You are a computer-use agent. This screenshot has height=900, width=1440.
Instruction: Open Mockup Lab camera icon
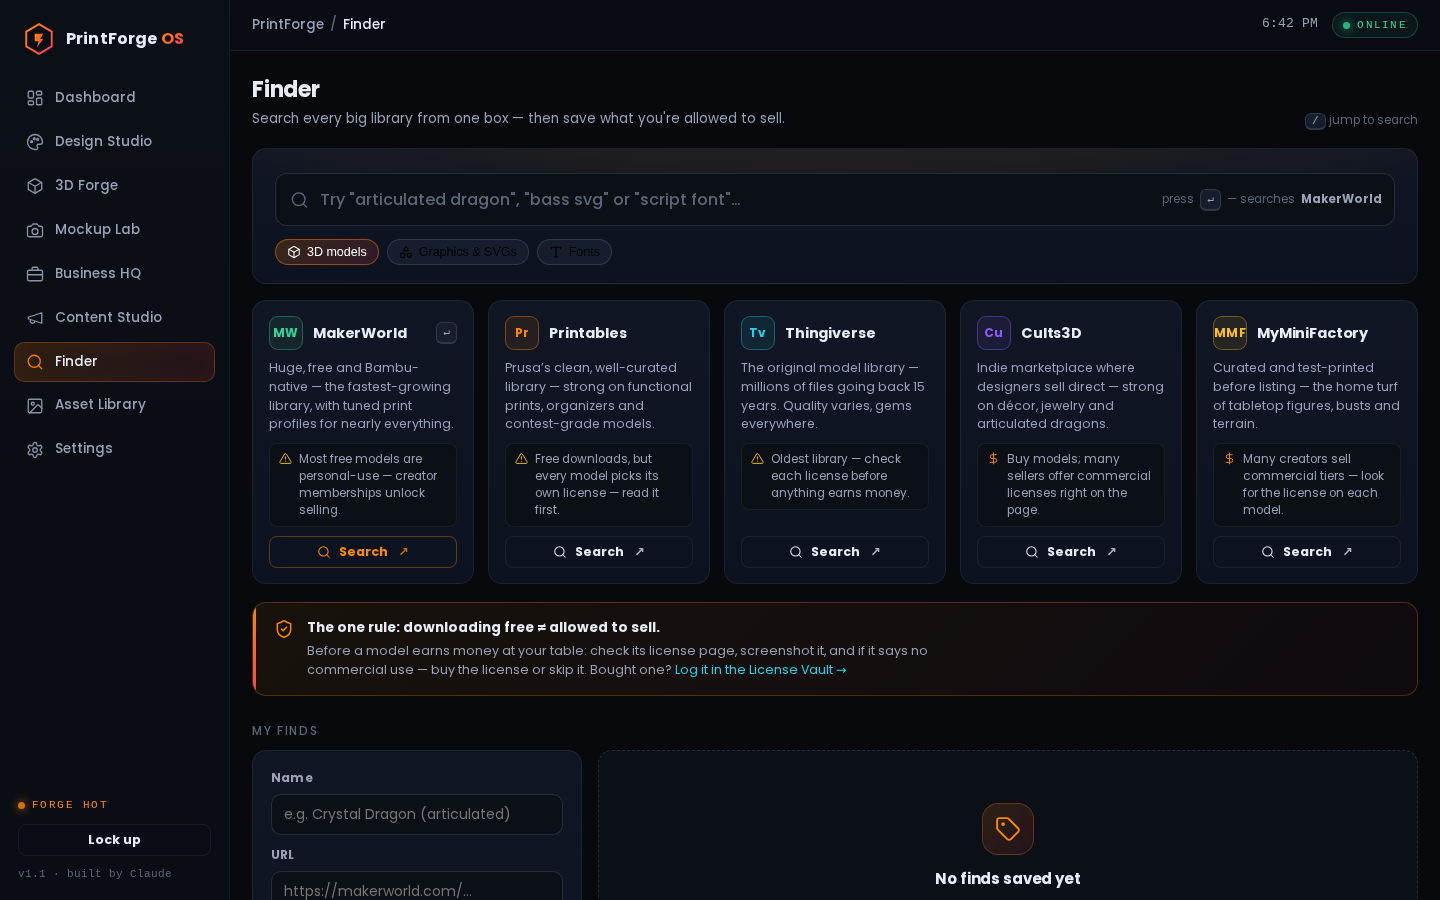click(35, 230)
